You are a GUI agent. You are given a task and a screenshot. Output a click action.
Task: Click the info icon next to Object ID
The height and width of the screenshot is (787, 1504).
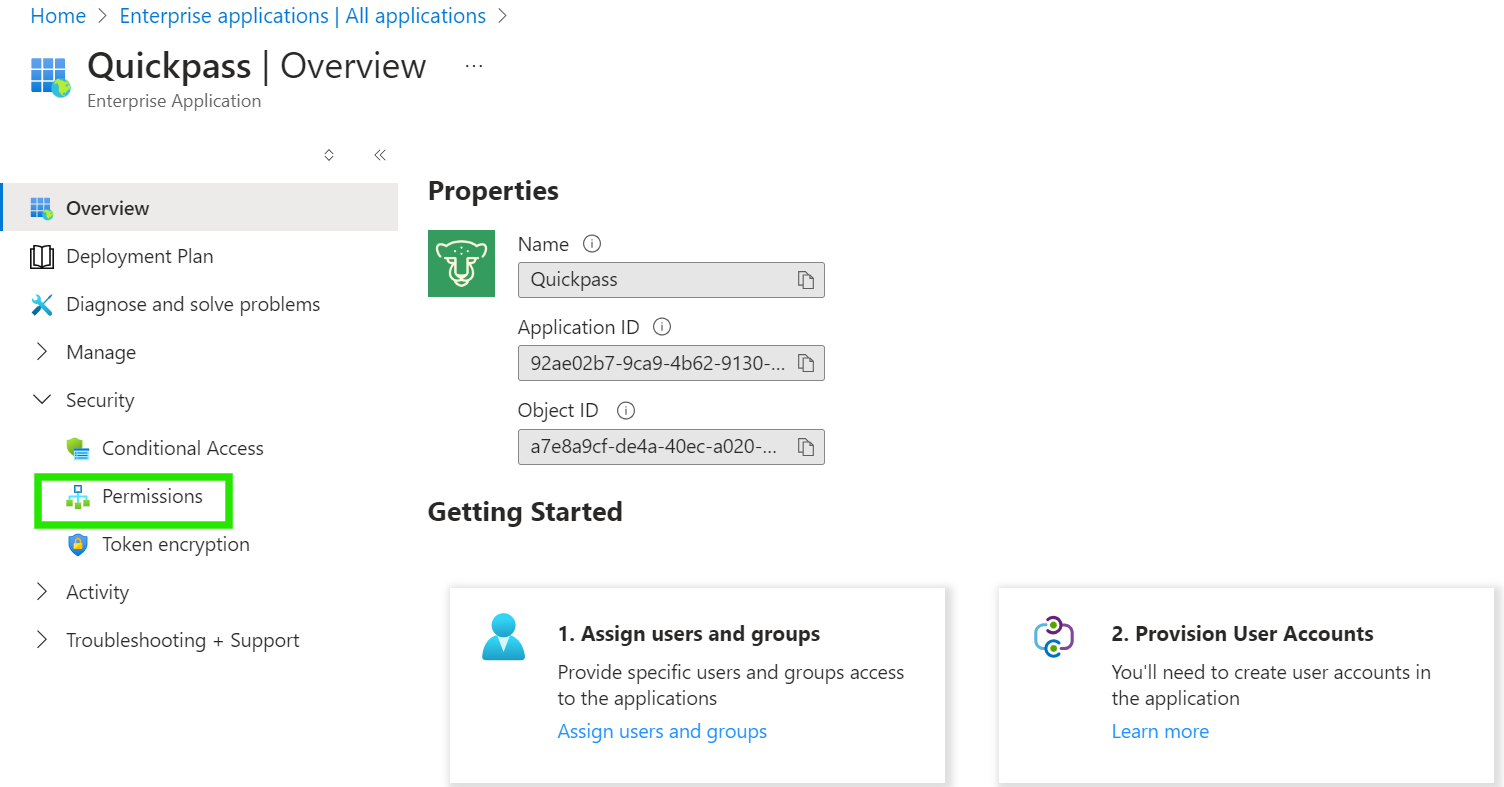(x=626, y=410)
